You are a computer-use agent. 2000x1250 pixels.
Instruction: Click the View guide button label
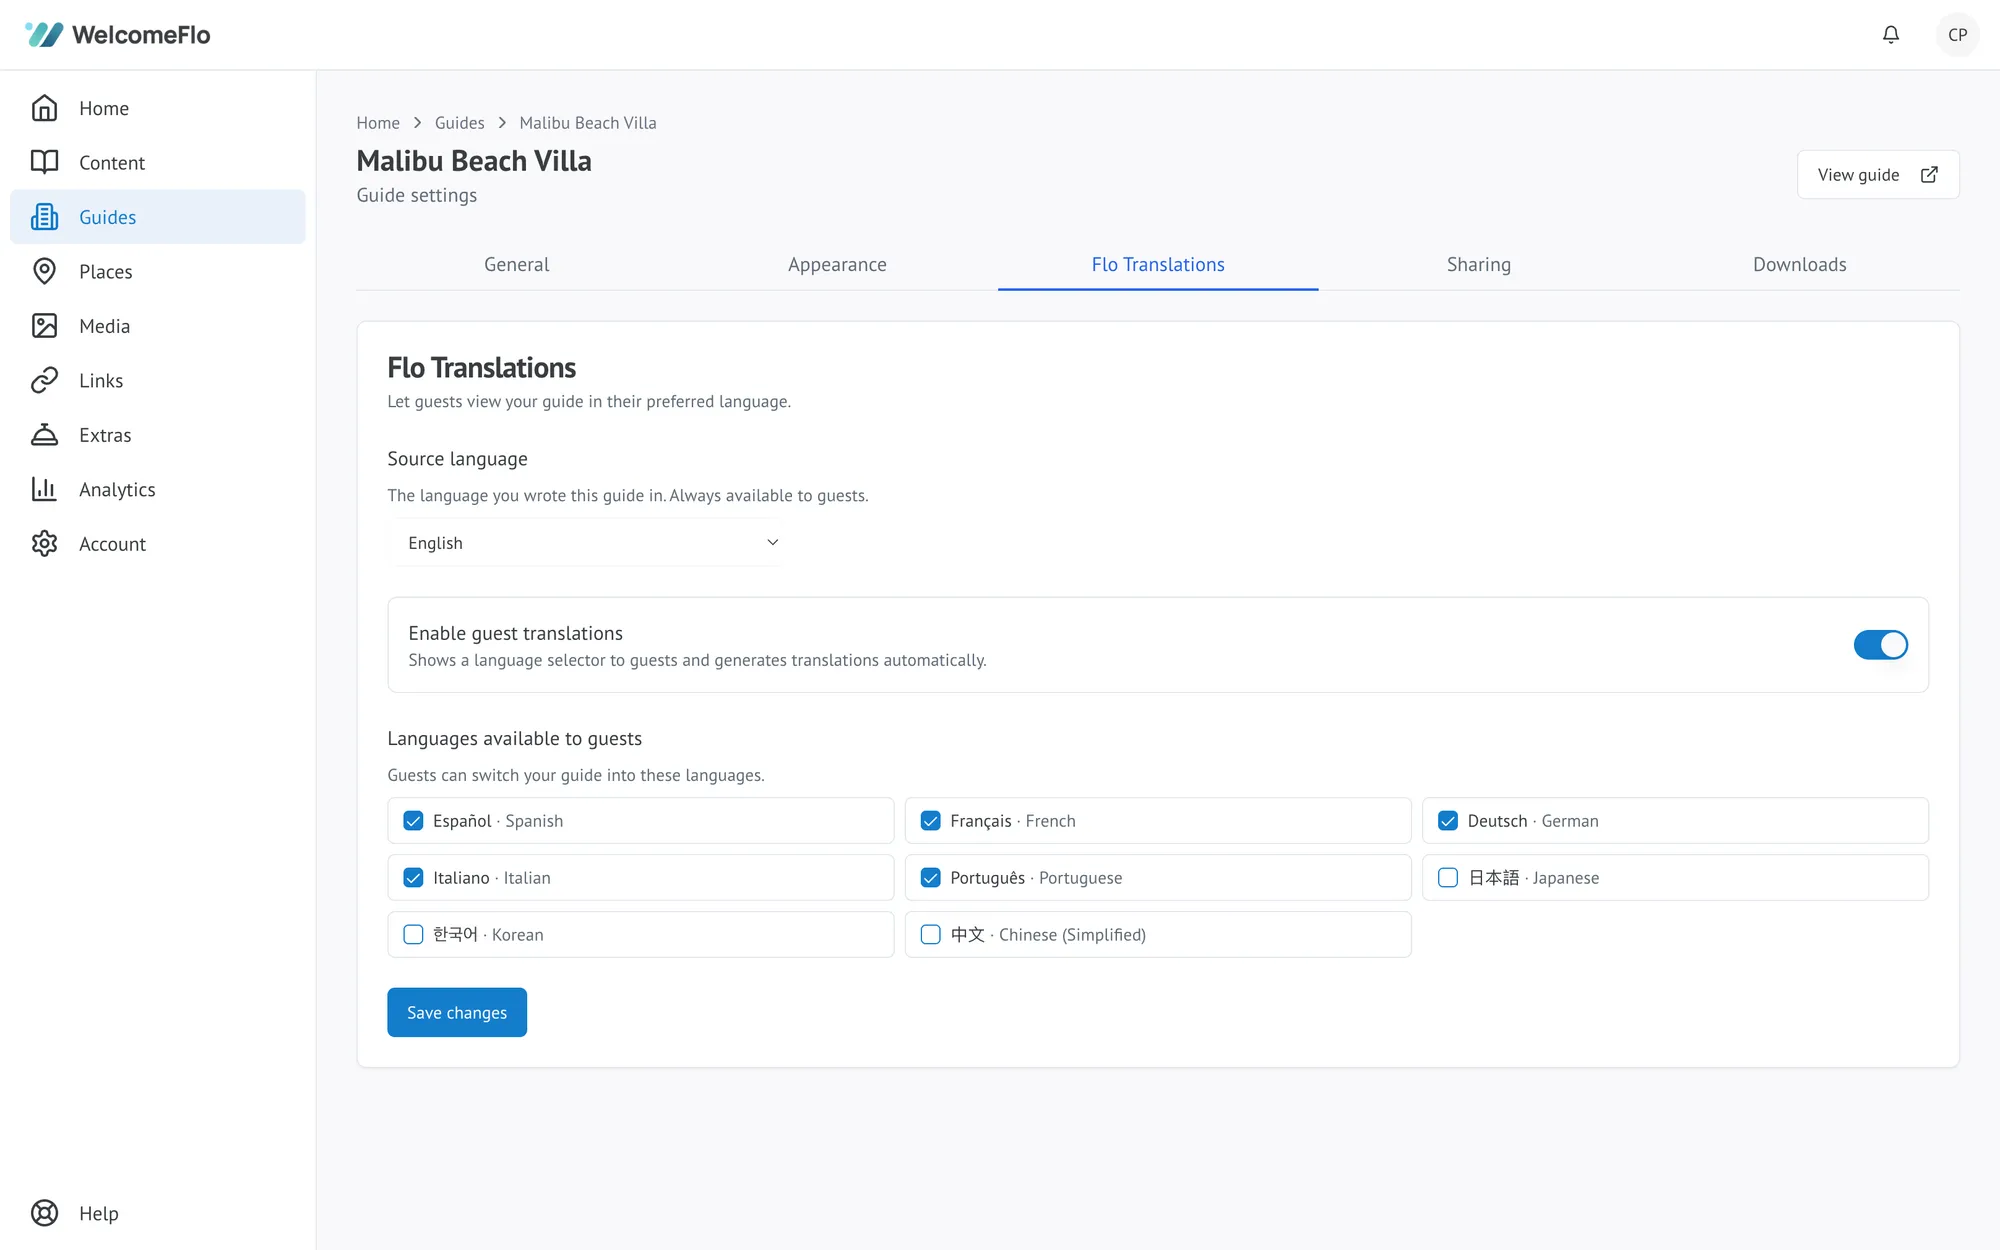[1858, 175]
